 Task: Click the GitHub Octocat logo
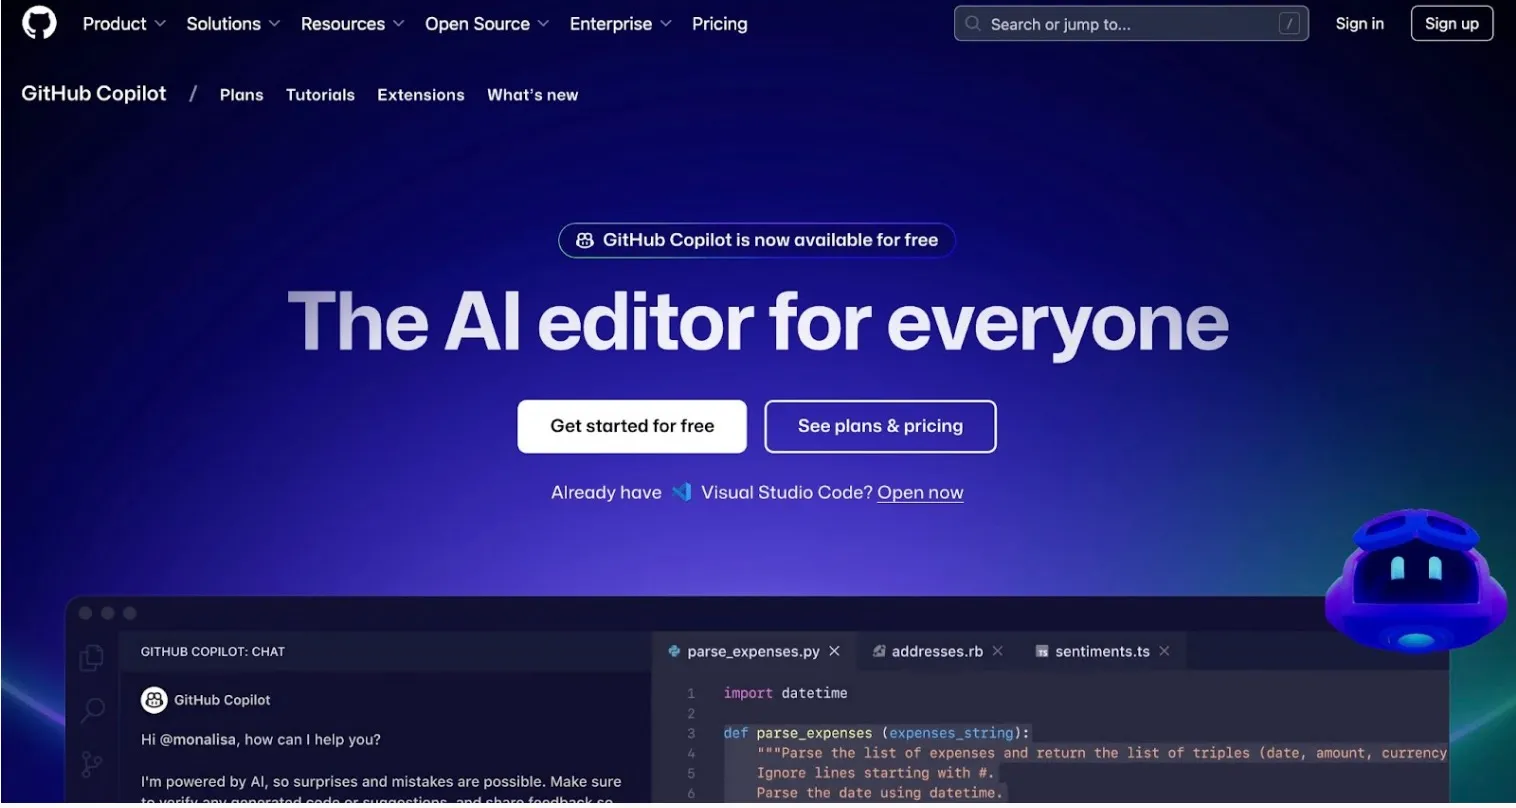point(39,23)
